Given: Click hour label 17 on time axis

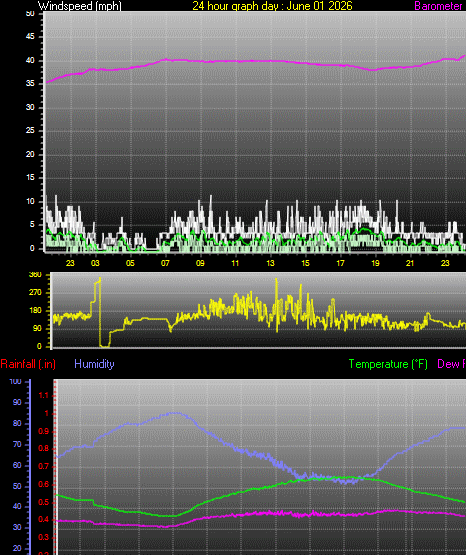Looking at the screenshot, I should point(340,263).
